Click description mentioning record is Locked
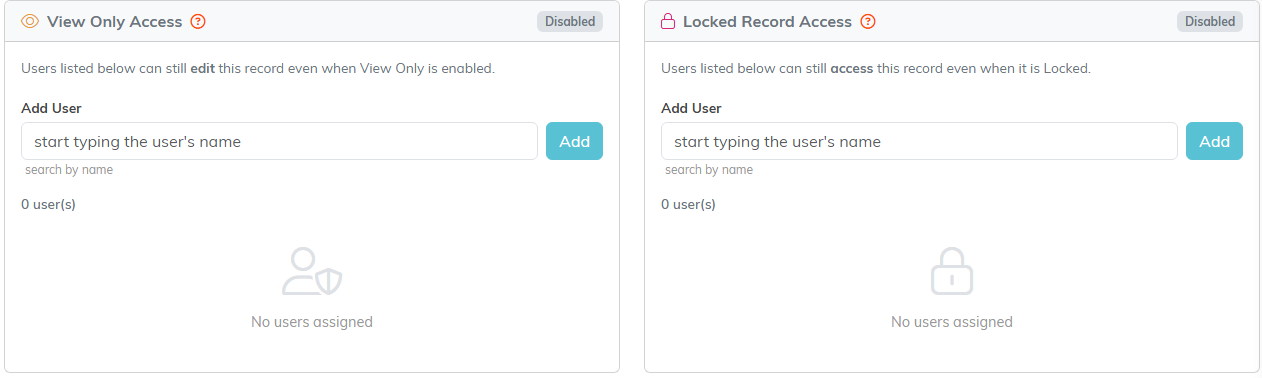1262x378 pixels. pos(876,69)
